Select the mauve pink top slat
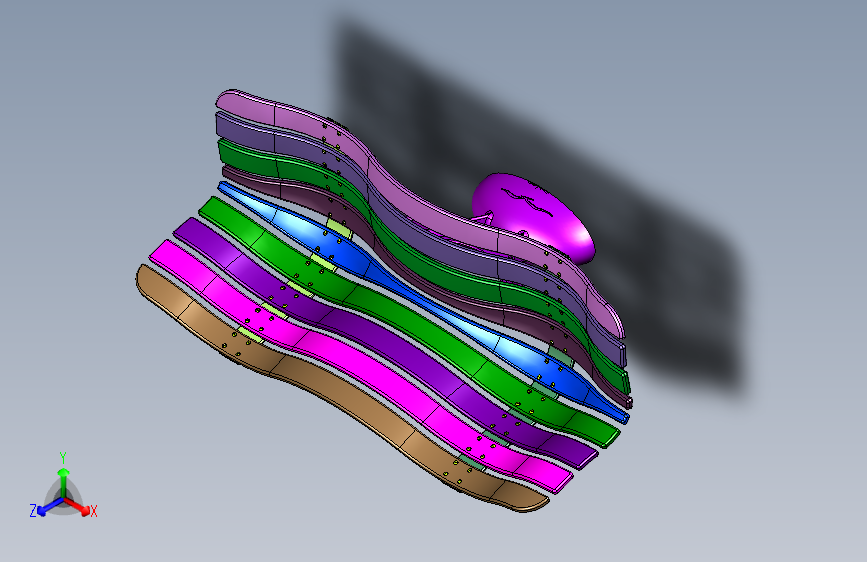This screenshot has height=562, width=867. pyautogui.click(x=420, y=205)
